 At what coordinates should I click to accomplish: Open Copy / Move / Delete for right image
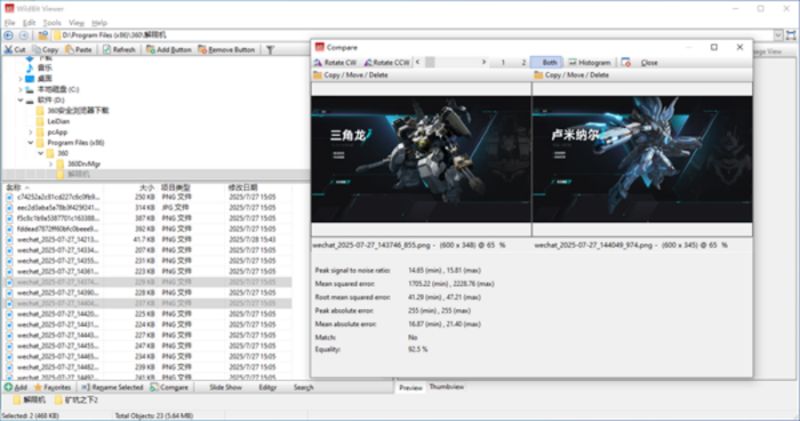(571, 75)
